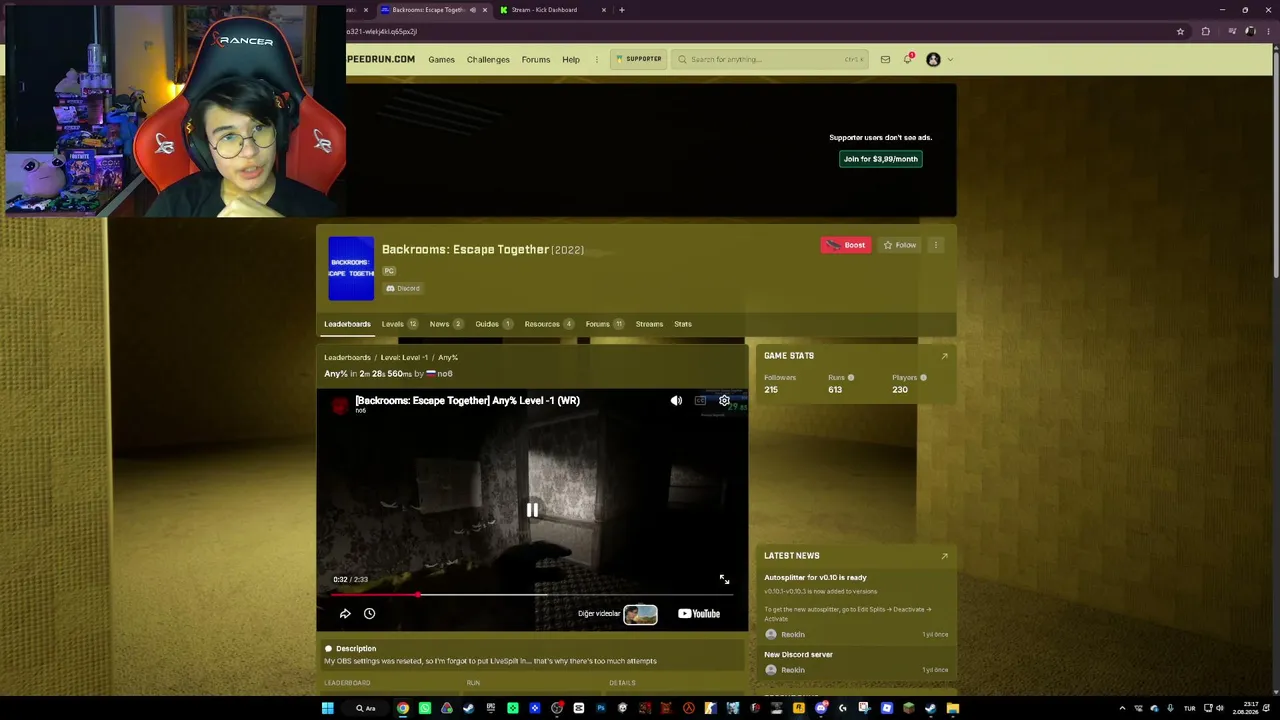
Task: Open WhatsApp from the taskbar
Action: (425, 709)
